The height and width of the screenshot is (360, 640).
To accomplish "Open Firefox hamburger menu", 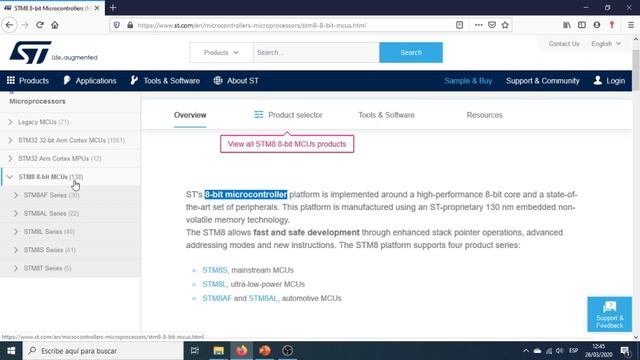I will point(631,25).
